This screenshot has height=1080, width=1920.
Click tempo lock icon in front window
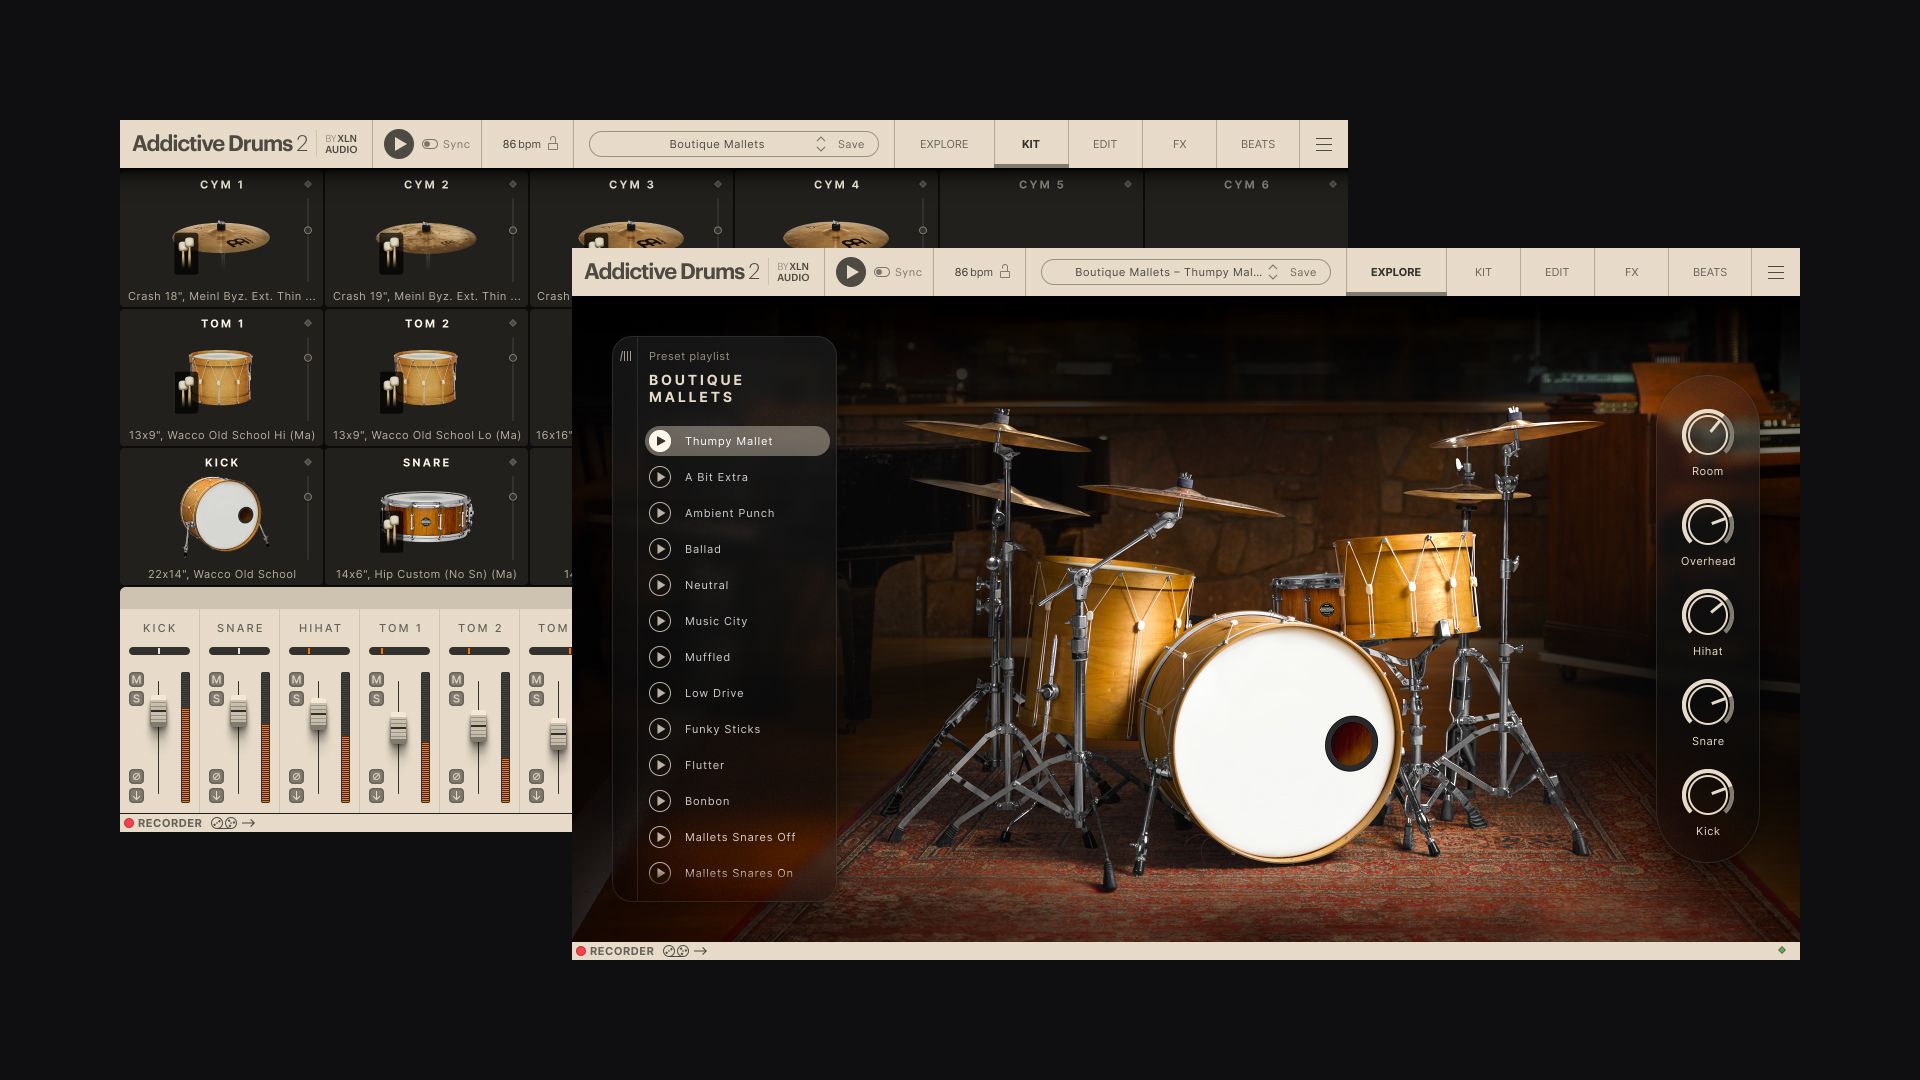(x=1005, y=271)
